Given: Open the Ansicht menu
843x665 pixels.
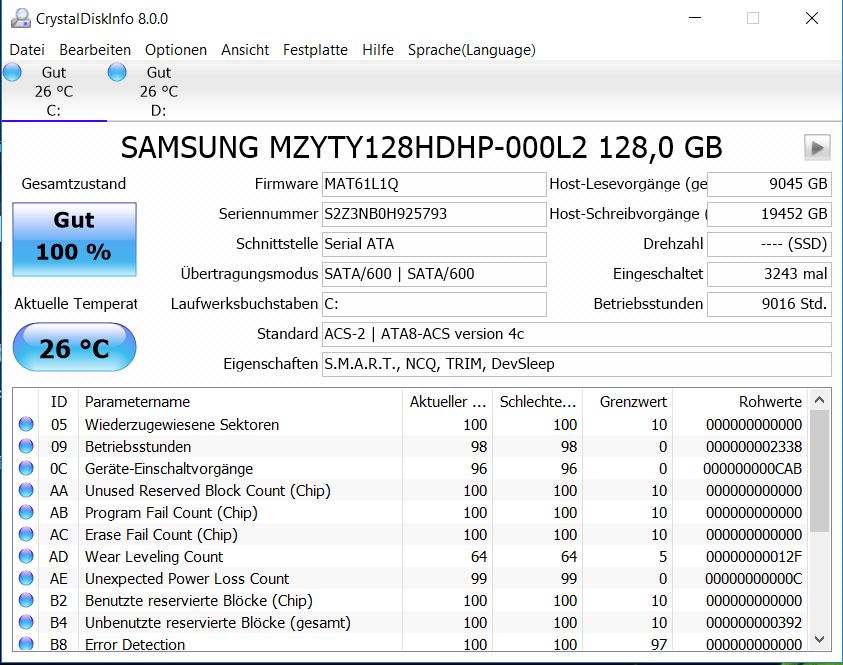Looking at the screenshot, I should point(244,49).
